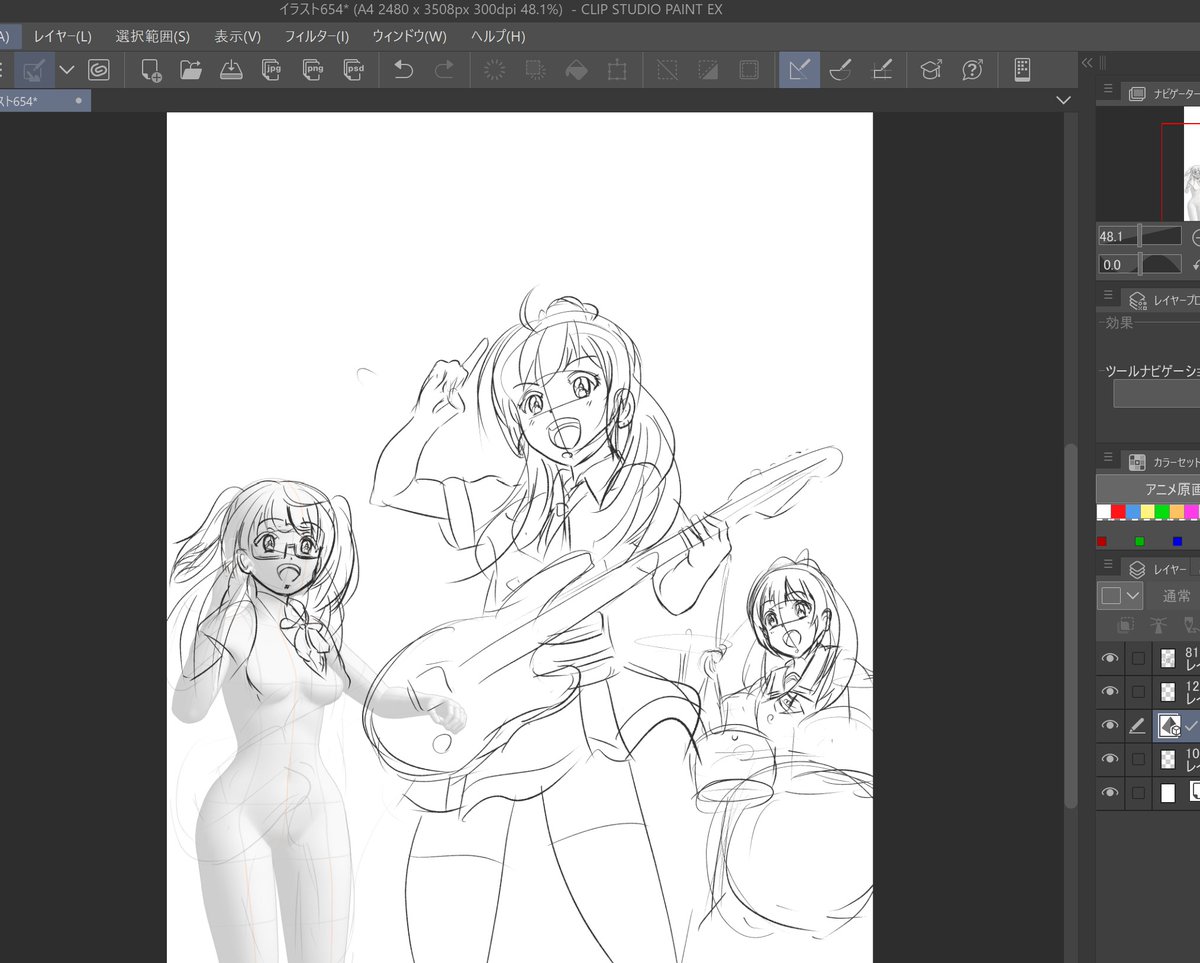Viewport: 1200px width, 963px height.
Task: Click the Color Set panel icon
Action: [x=1137, y=462]
